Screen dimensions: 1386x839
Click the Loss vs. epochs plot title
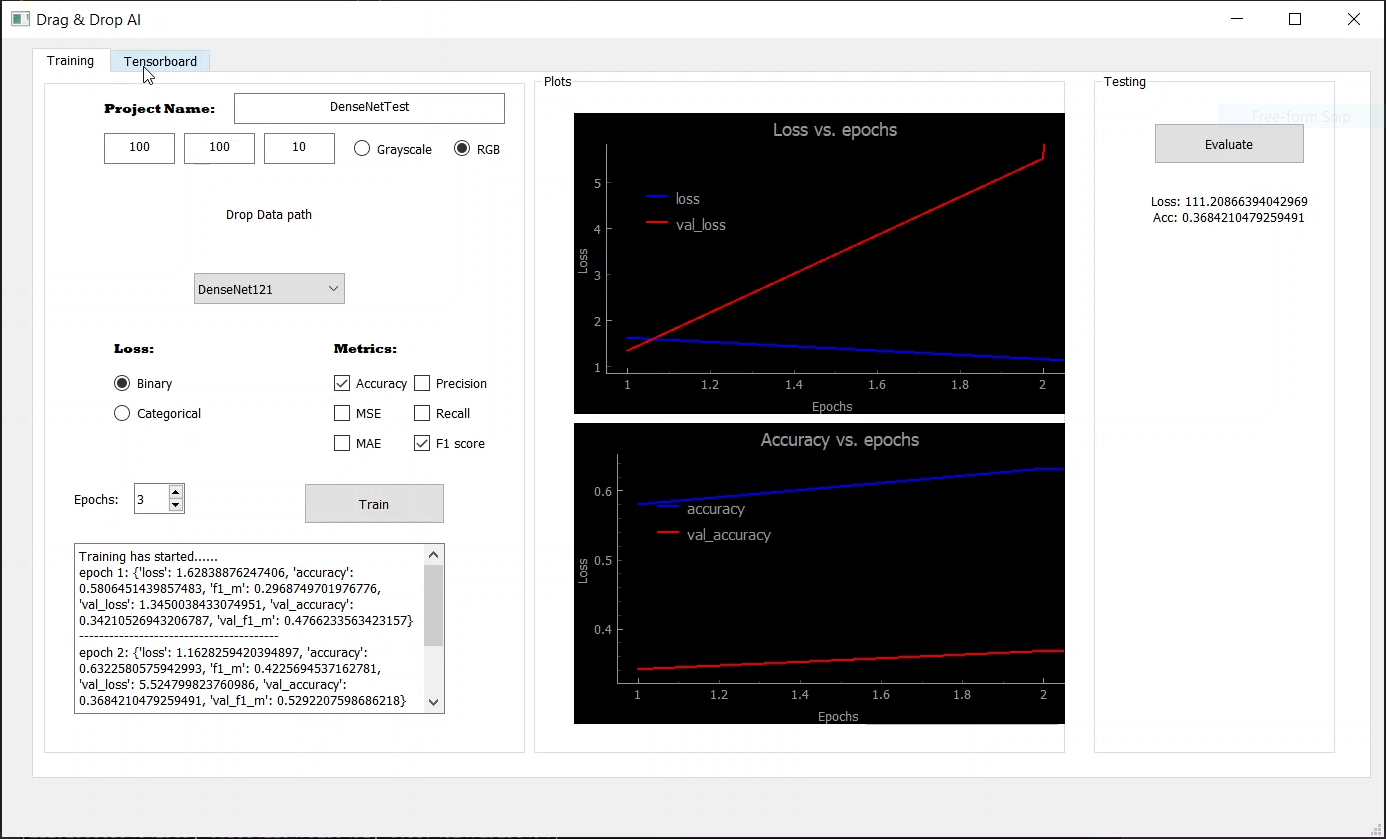tap(835, 130)
